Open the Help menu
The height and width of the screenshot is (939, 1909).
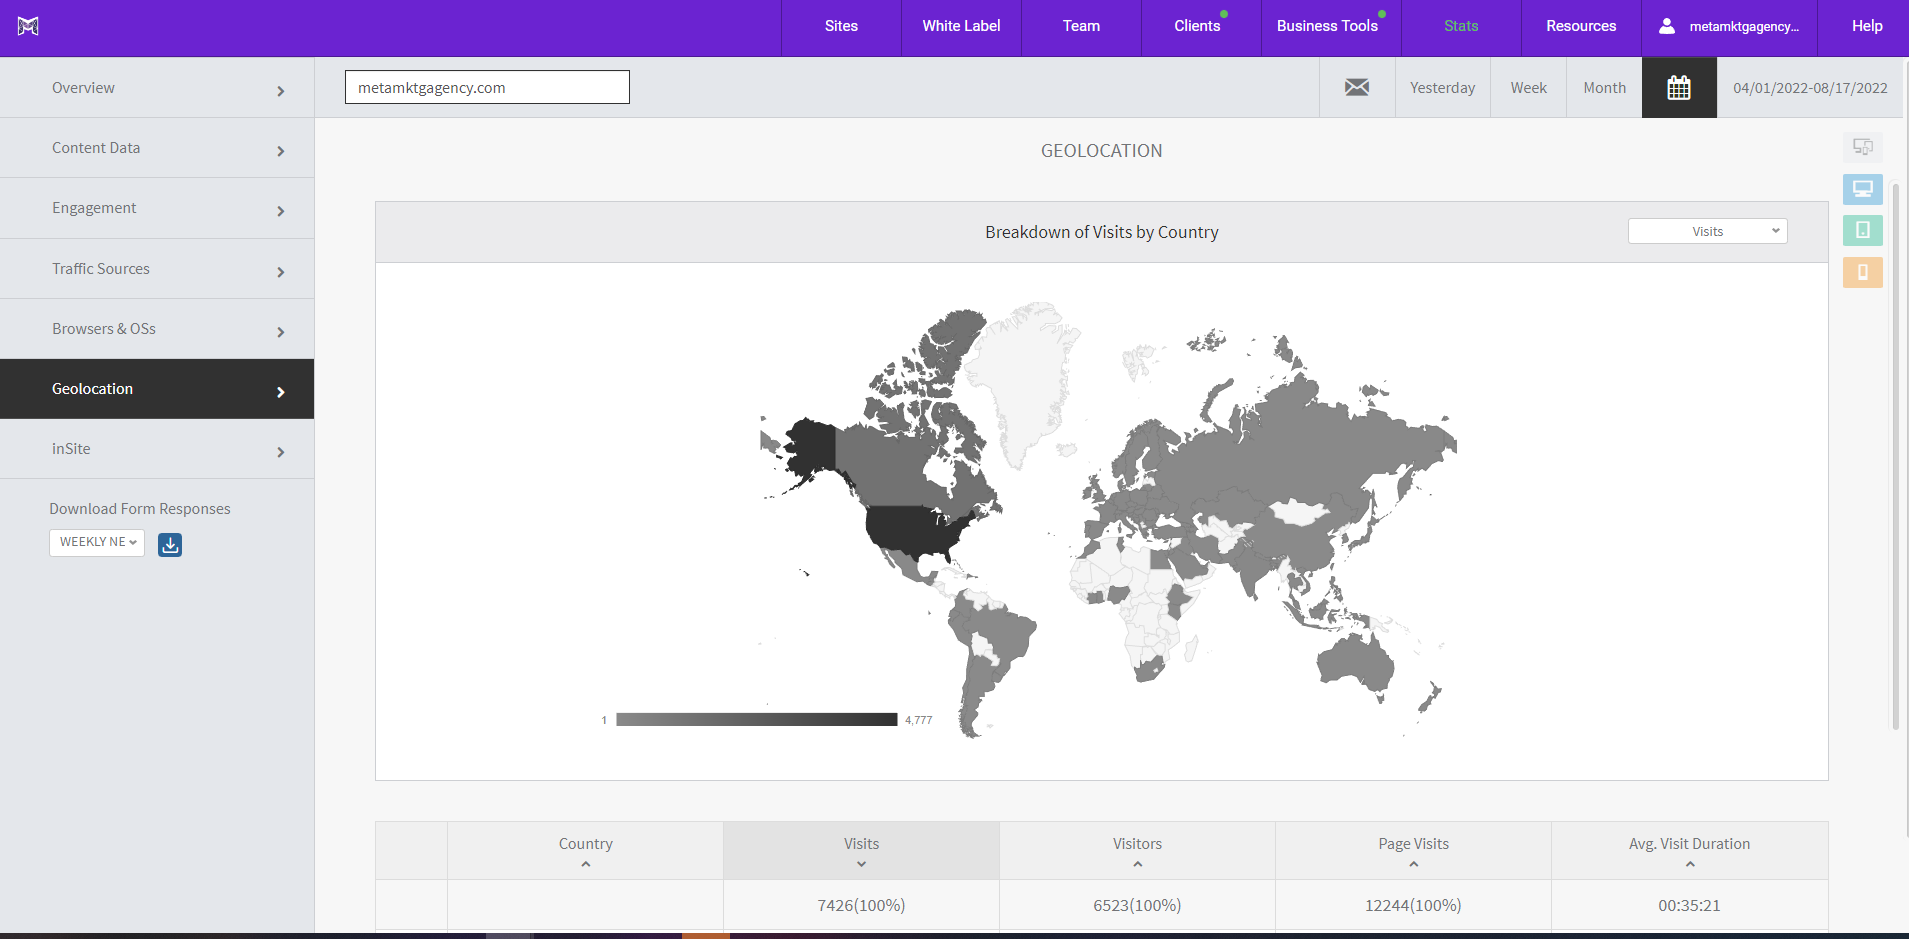(1867, 26)
